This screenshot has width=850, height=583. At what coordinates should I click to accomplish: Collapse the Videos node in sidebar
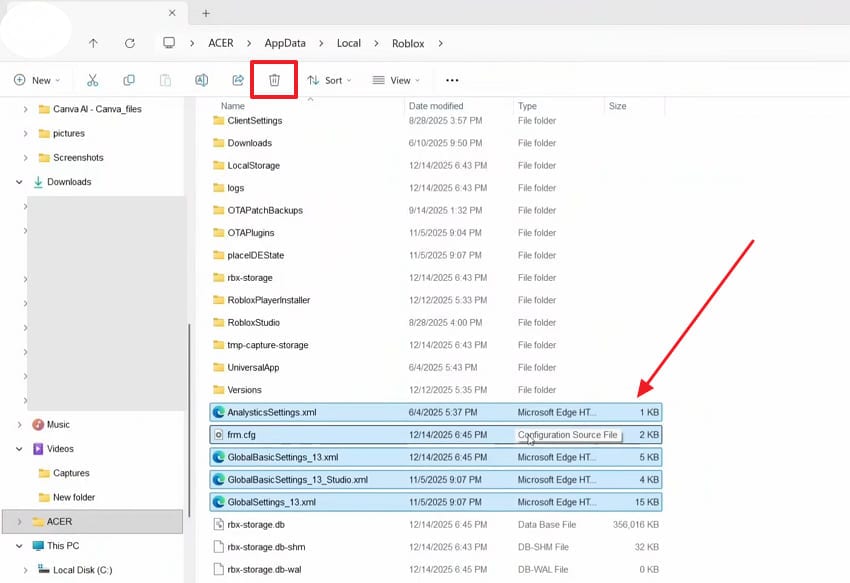point(20,449)
